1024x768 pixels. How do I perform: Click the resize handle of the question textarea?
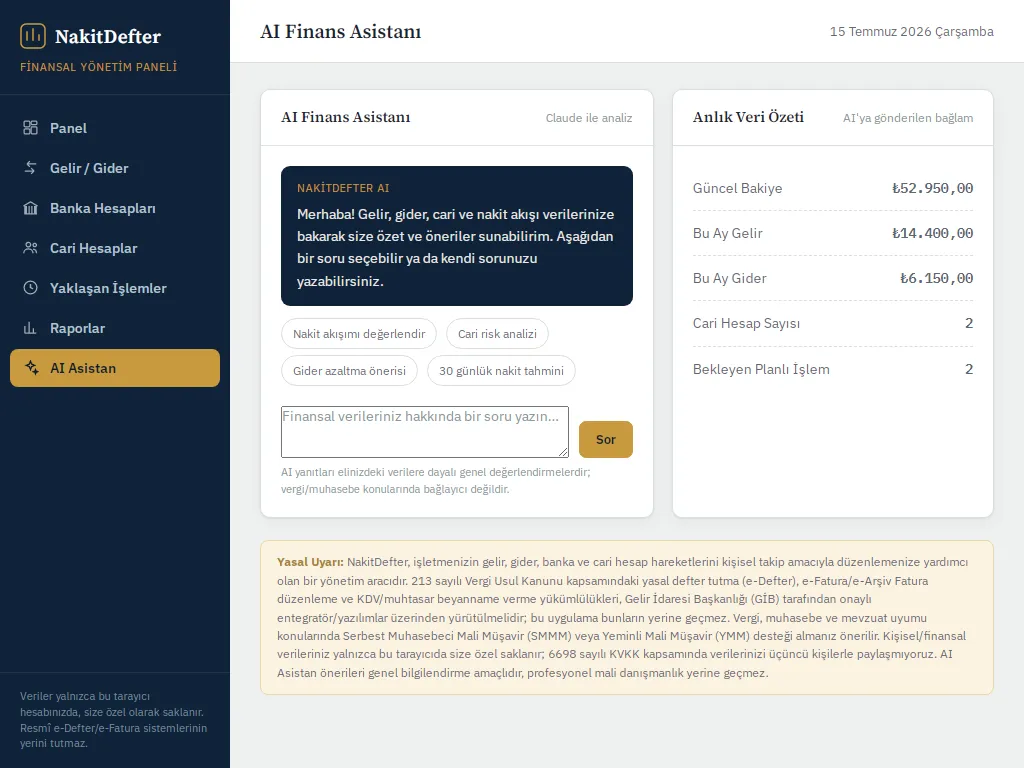pyautogui.click(x=564, y=453)
